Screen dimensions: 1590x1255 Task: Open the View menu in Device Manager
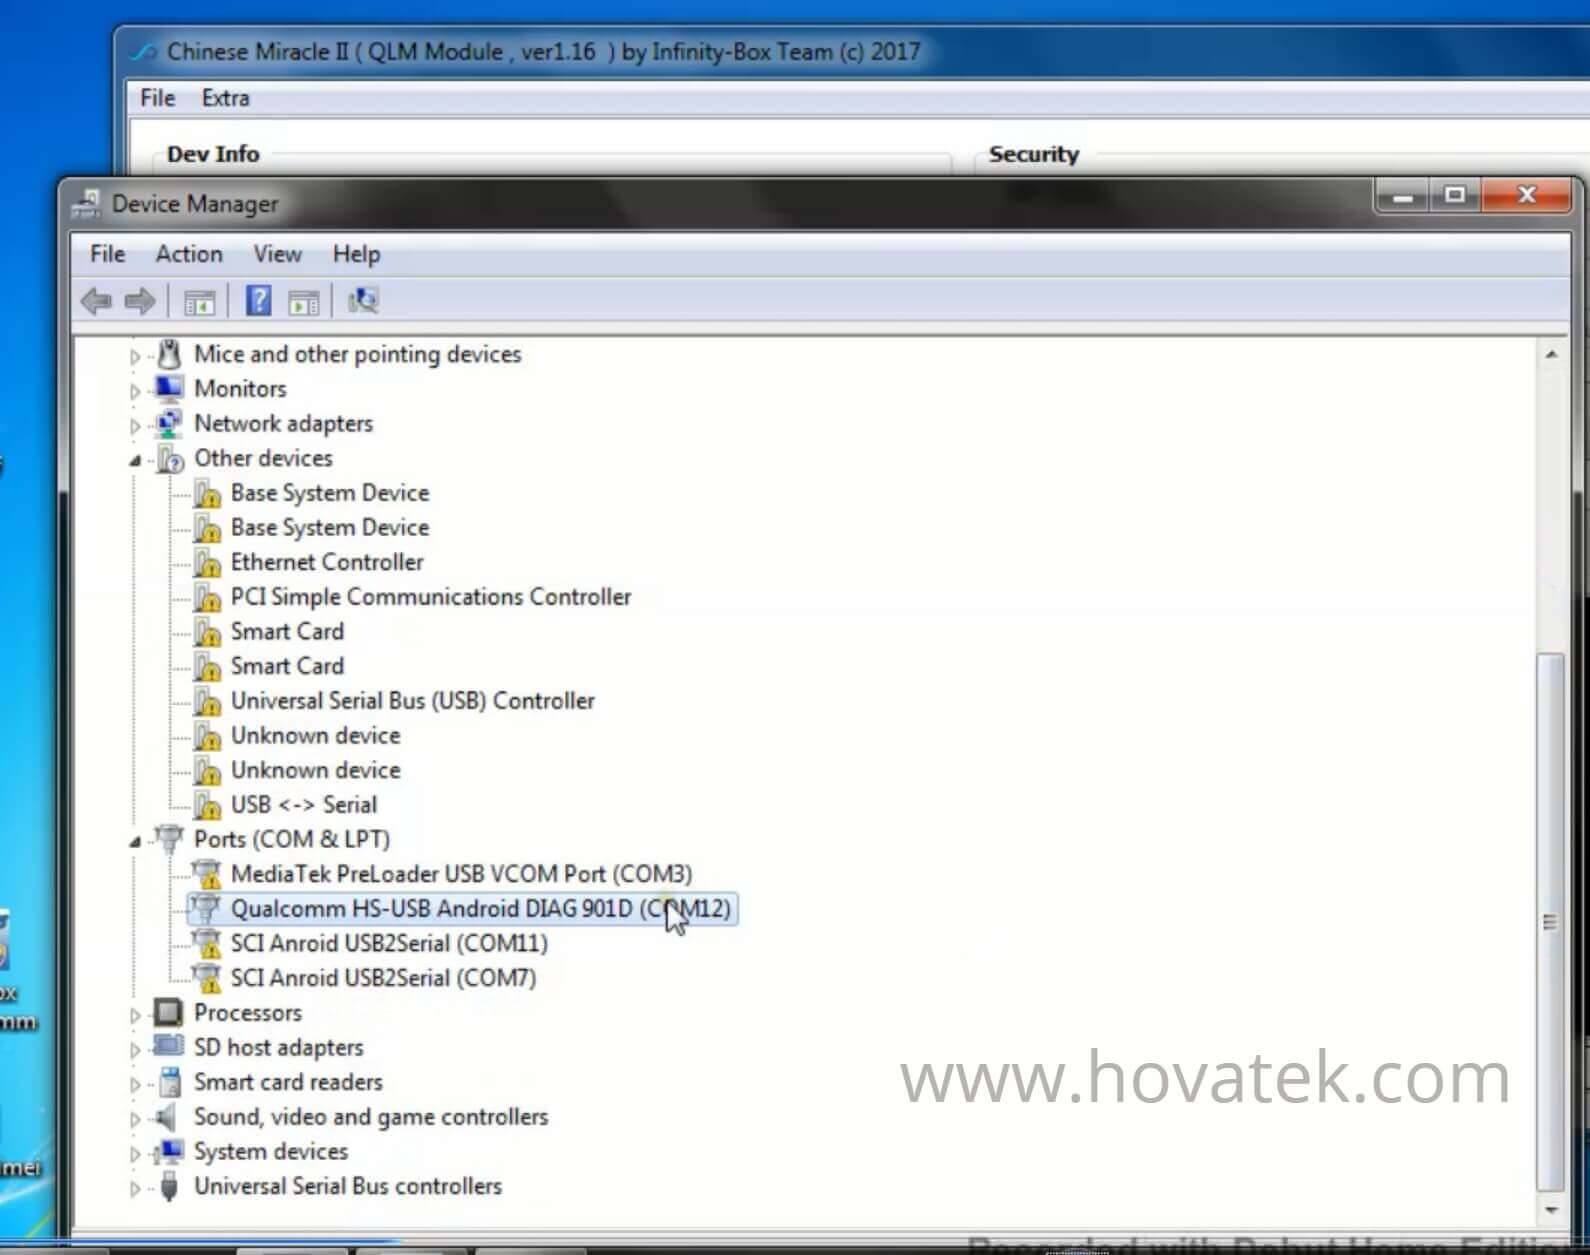[x=277, y=254]
